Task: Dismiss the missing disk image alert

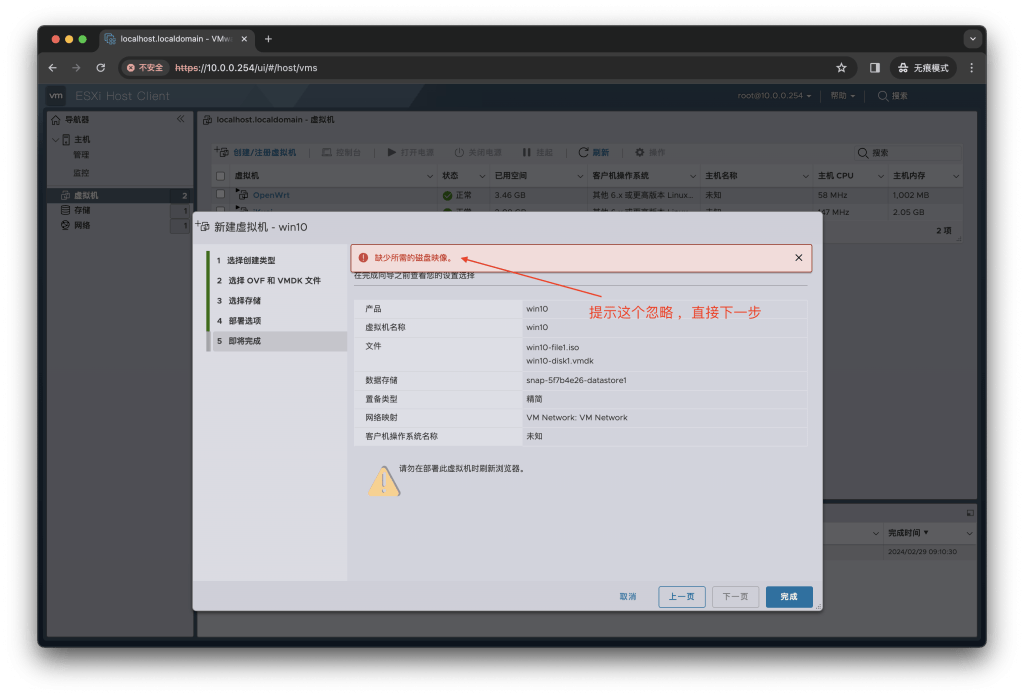Action: point(798,257)
